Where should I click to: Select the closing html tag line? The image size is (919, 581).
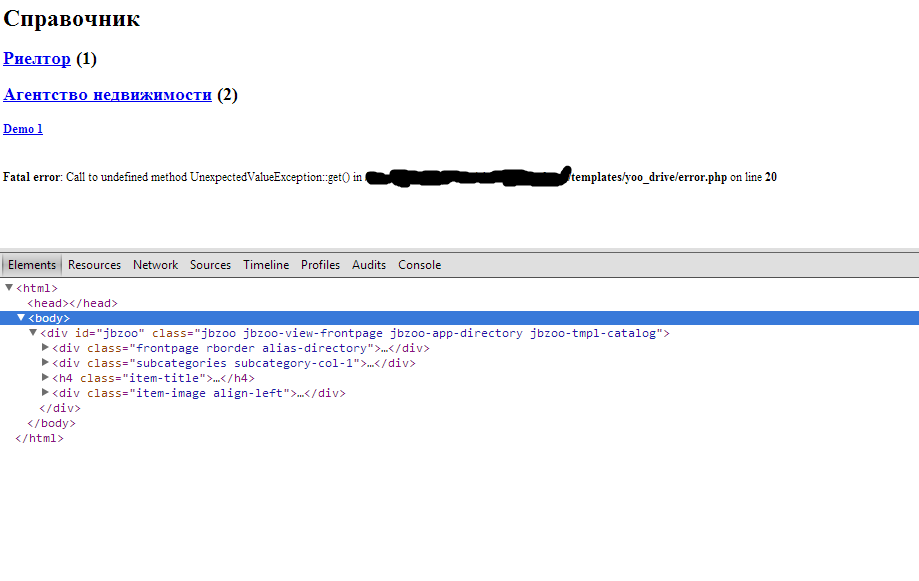tap(39, 438)
